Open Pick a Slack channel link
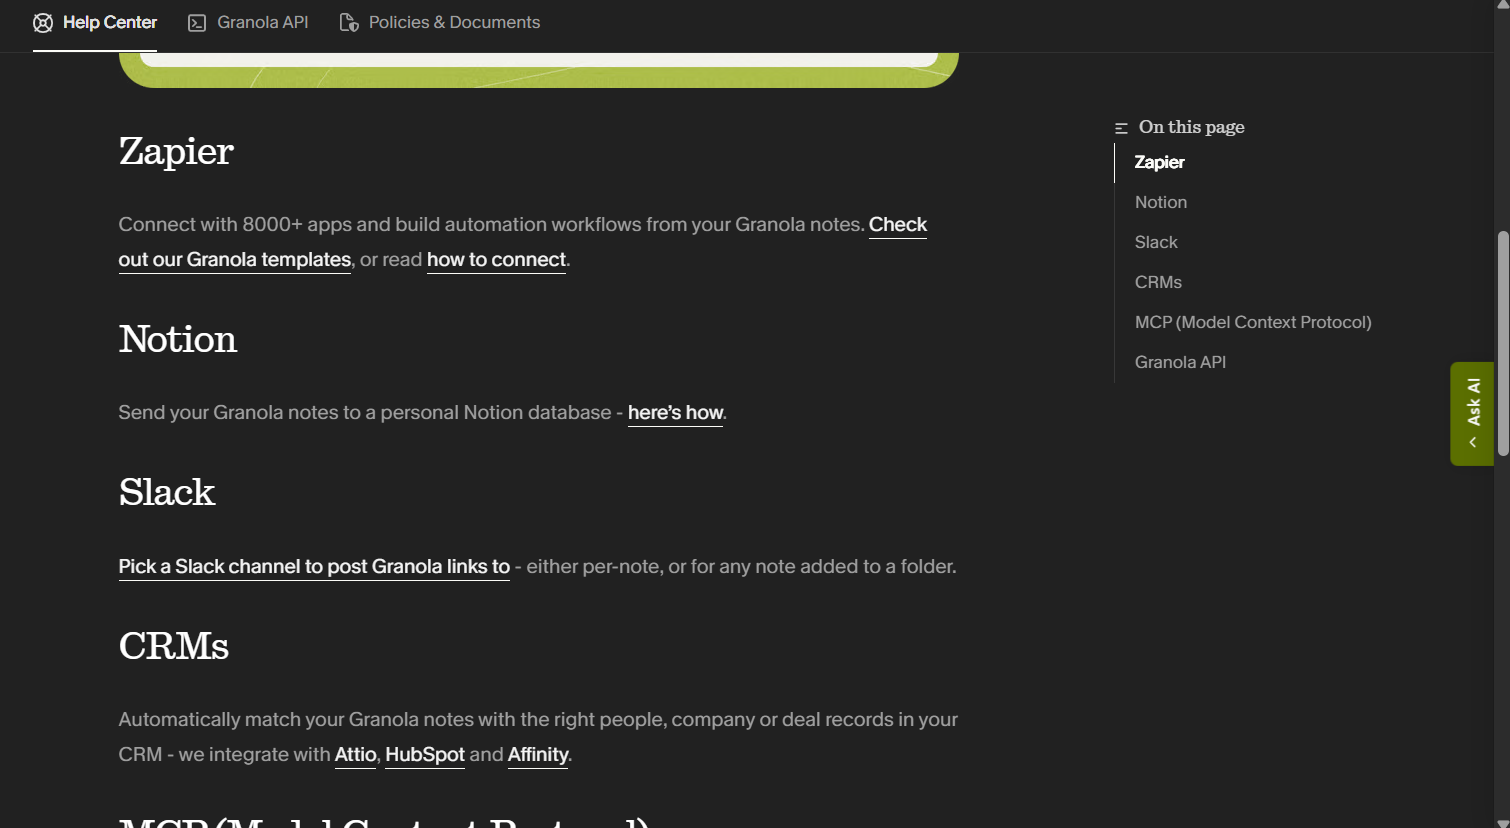The width and height of the screenshot is (1510, 828). [314, 567]
